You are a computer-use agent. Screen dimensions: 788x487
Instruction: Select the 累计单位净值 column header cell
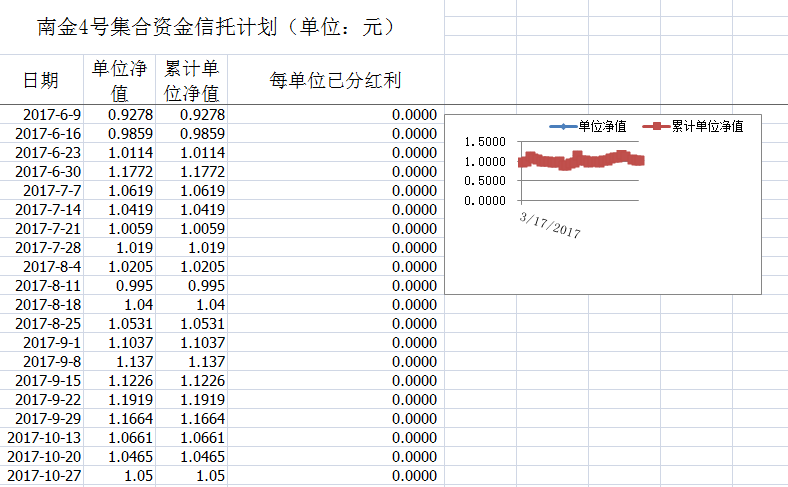(191, 80)
